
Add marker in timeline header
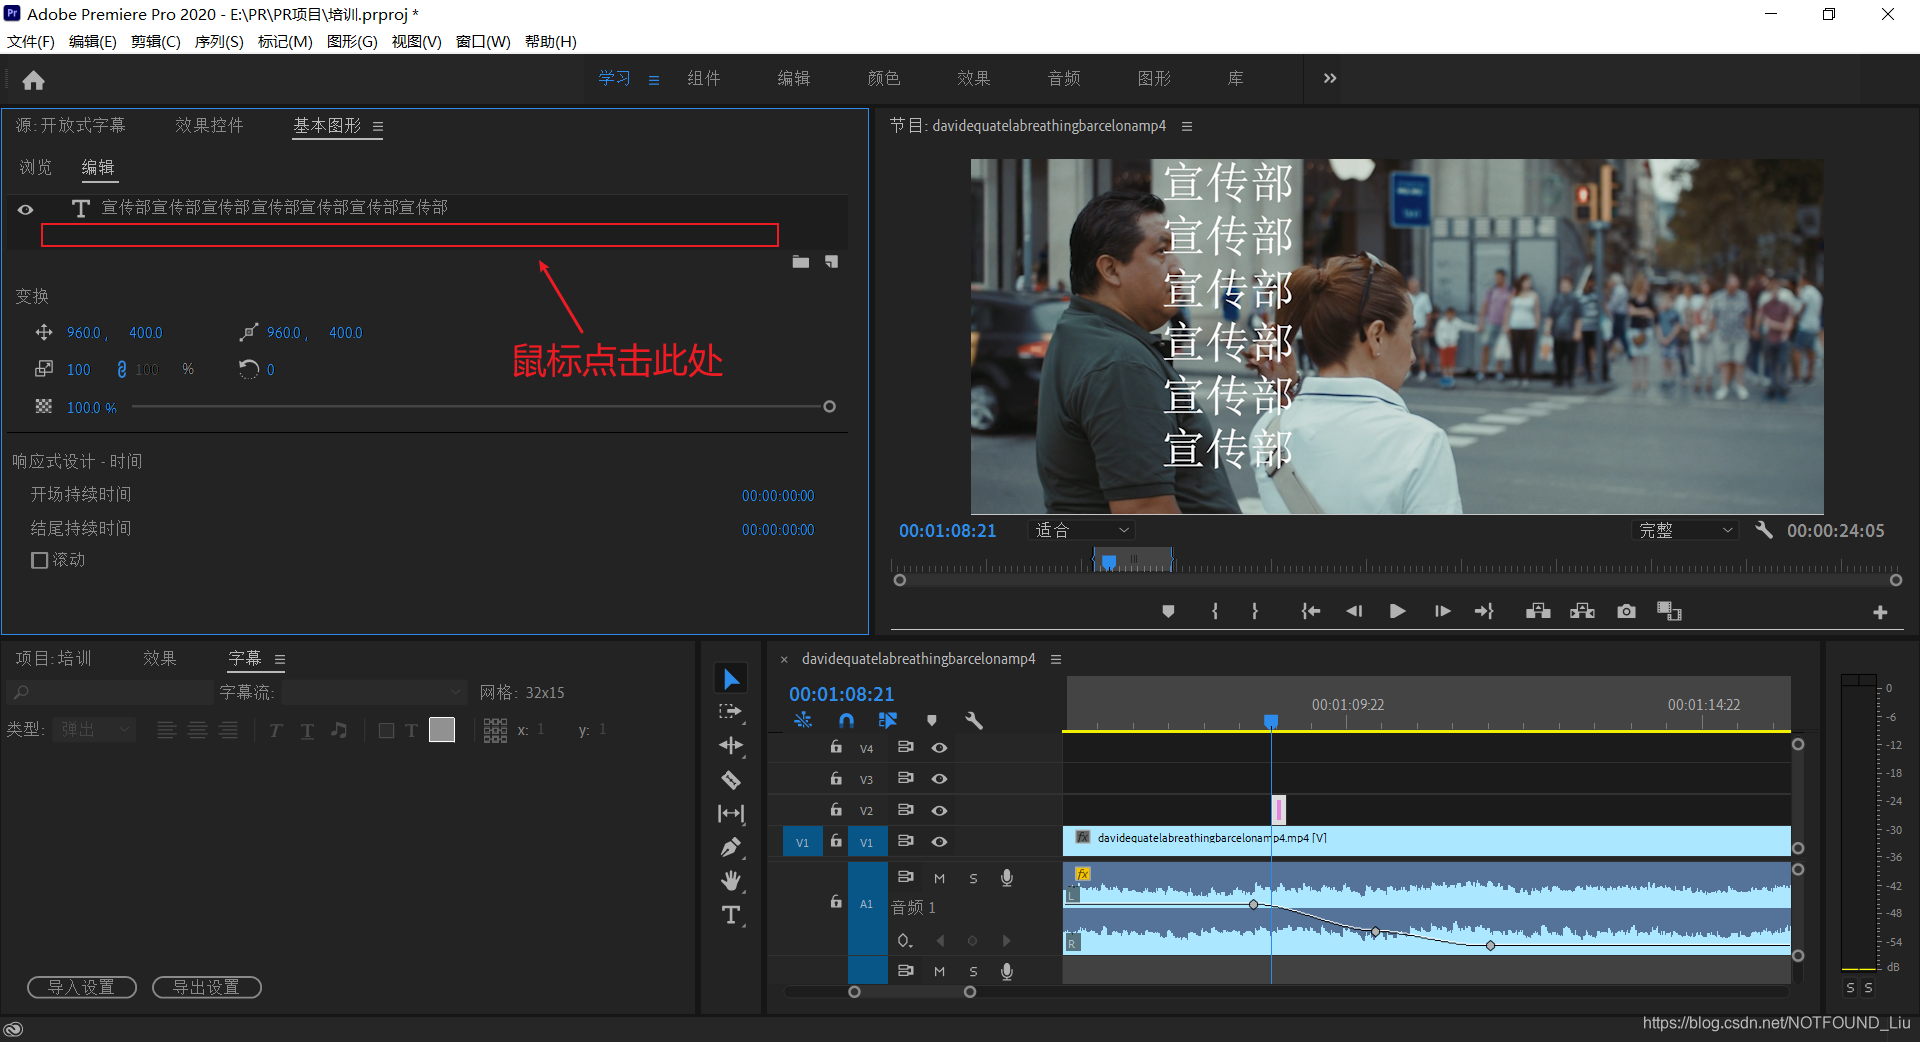point(932,720)
